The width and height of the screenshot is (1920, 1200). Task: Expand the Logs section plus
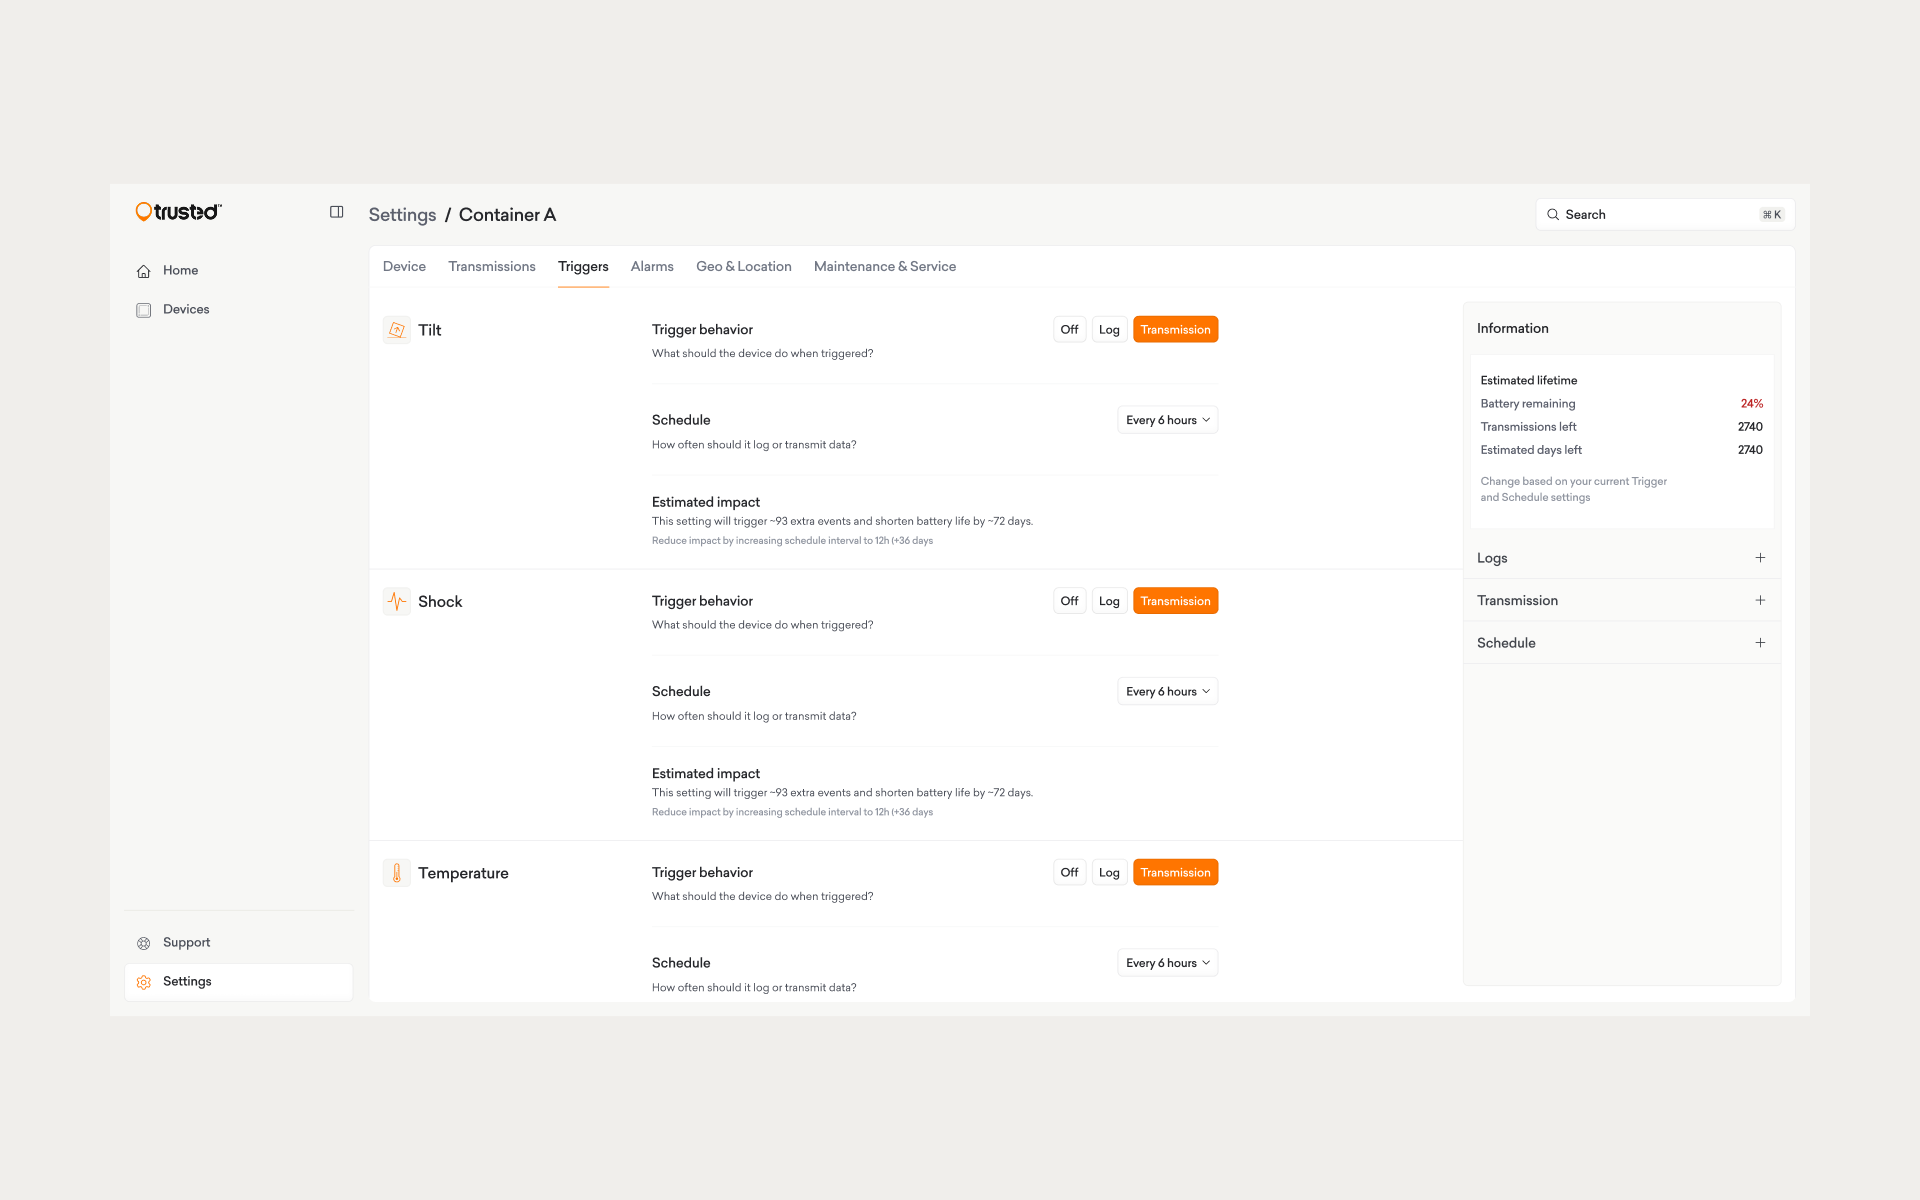point(1760,558)
